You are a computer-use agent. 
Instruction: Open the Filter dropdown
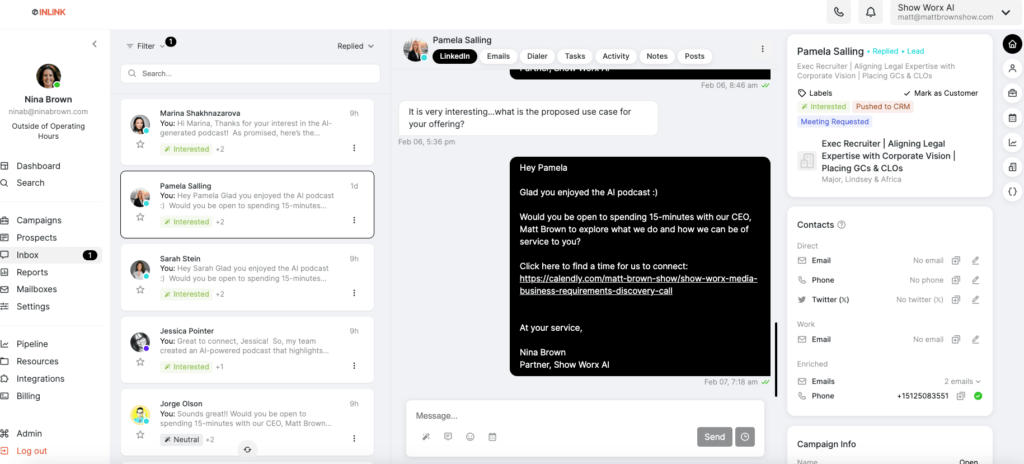point(146,46)
